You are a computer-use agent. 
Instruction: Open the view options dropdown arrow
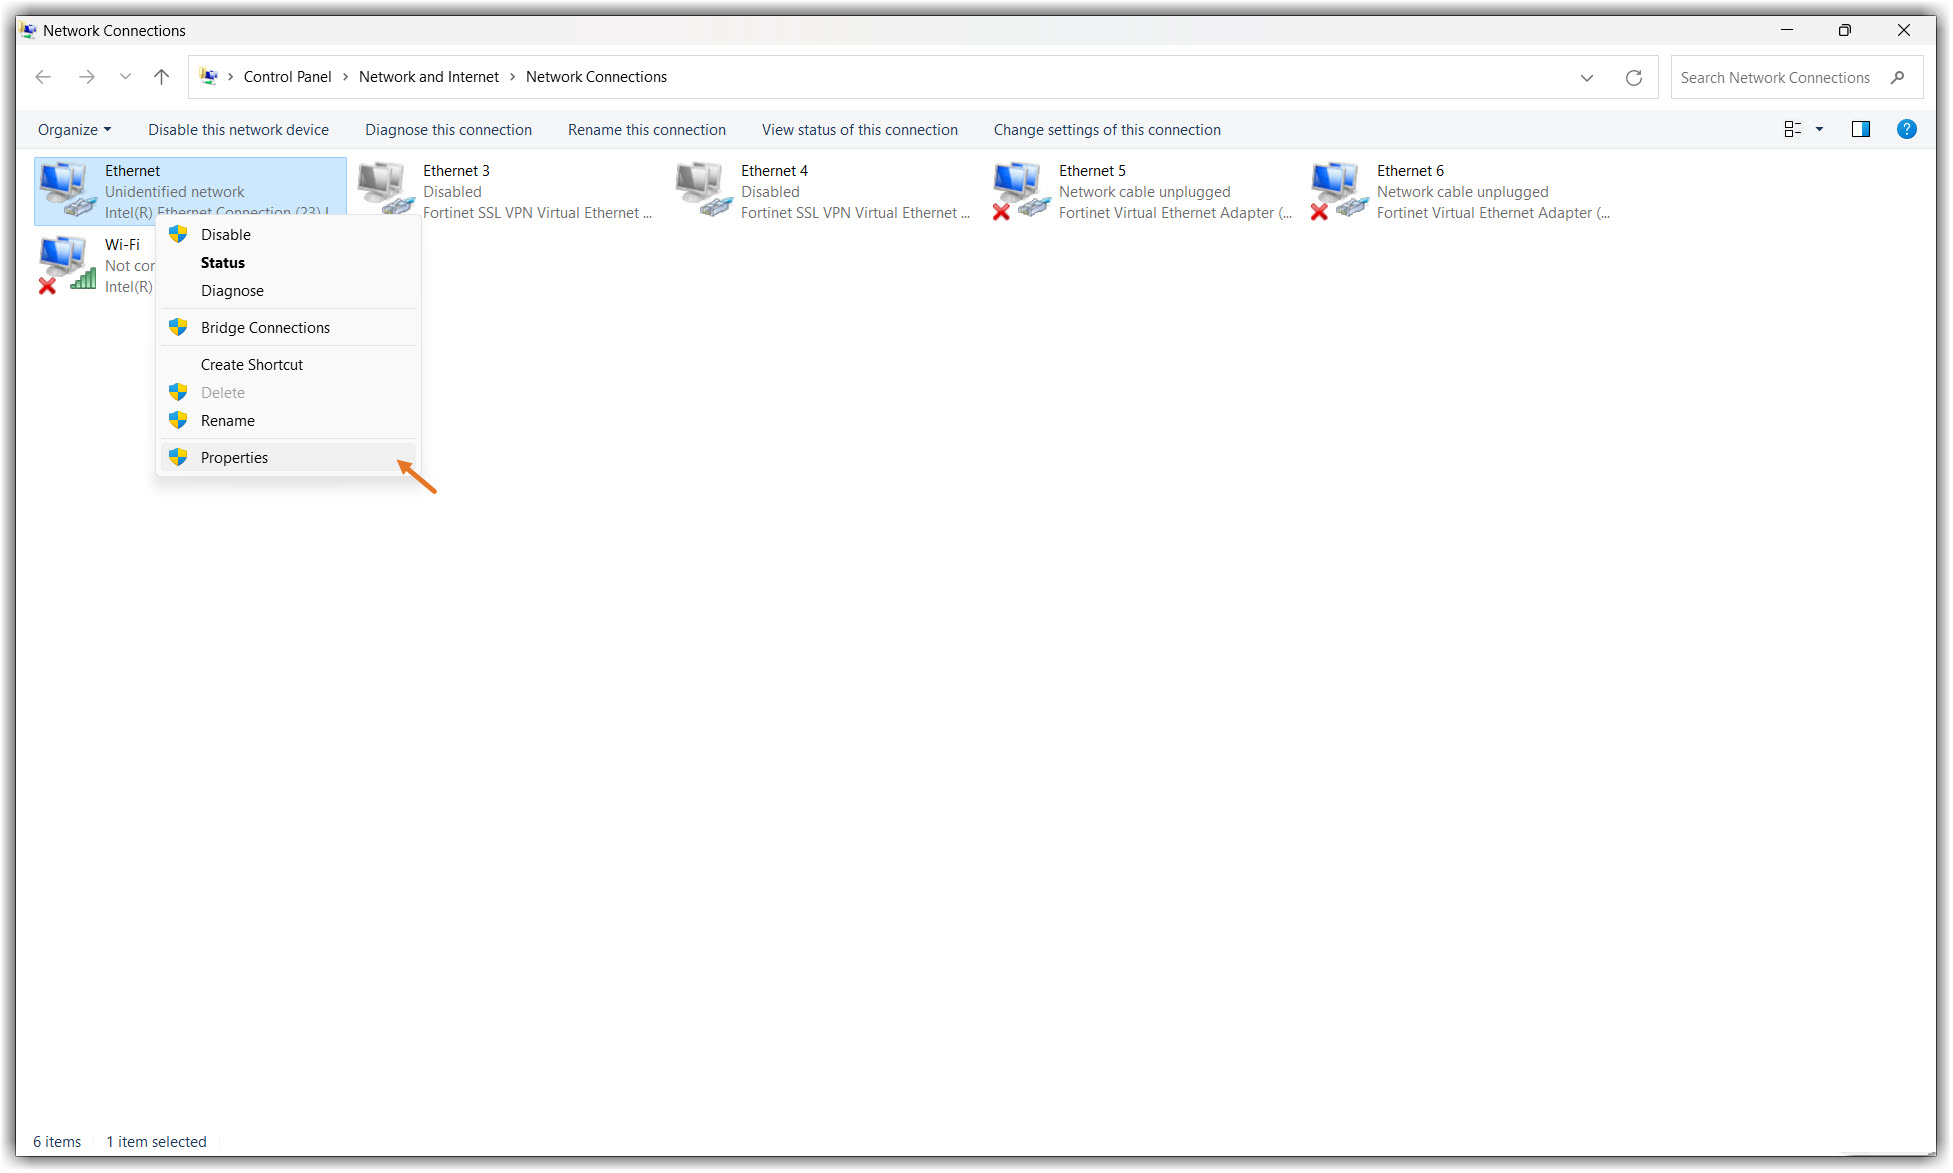click(x=1819, y=129)
